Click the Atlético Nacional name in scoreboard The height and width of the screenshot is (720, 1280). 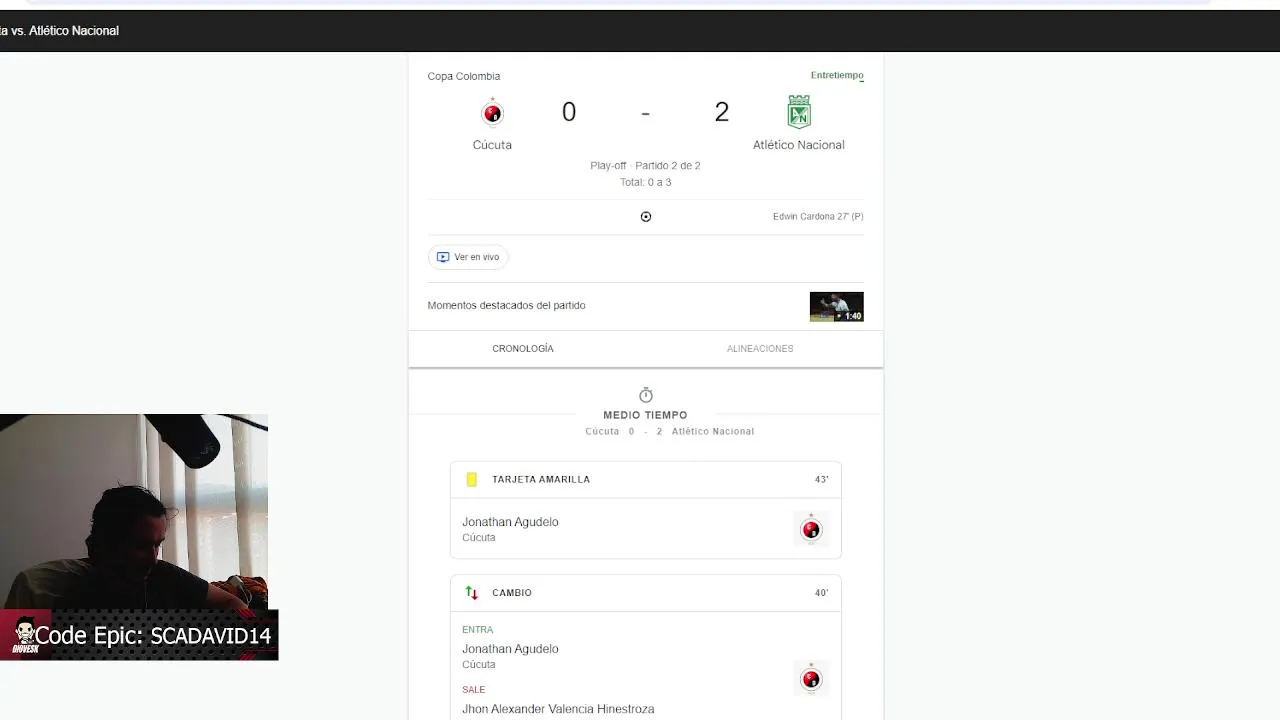799,145
